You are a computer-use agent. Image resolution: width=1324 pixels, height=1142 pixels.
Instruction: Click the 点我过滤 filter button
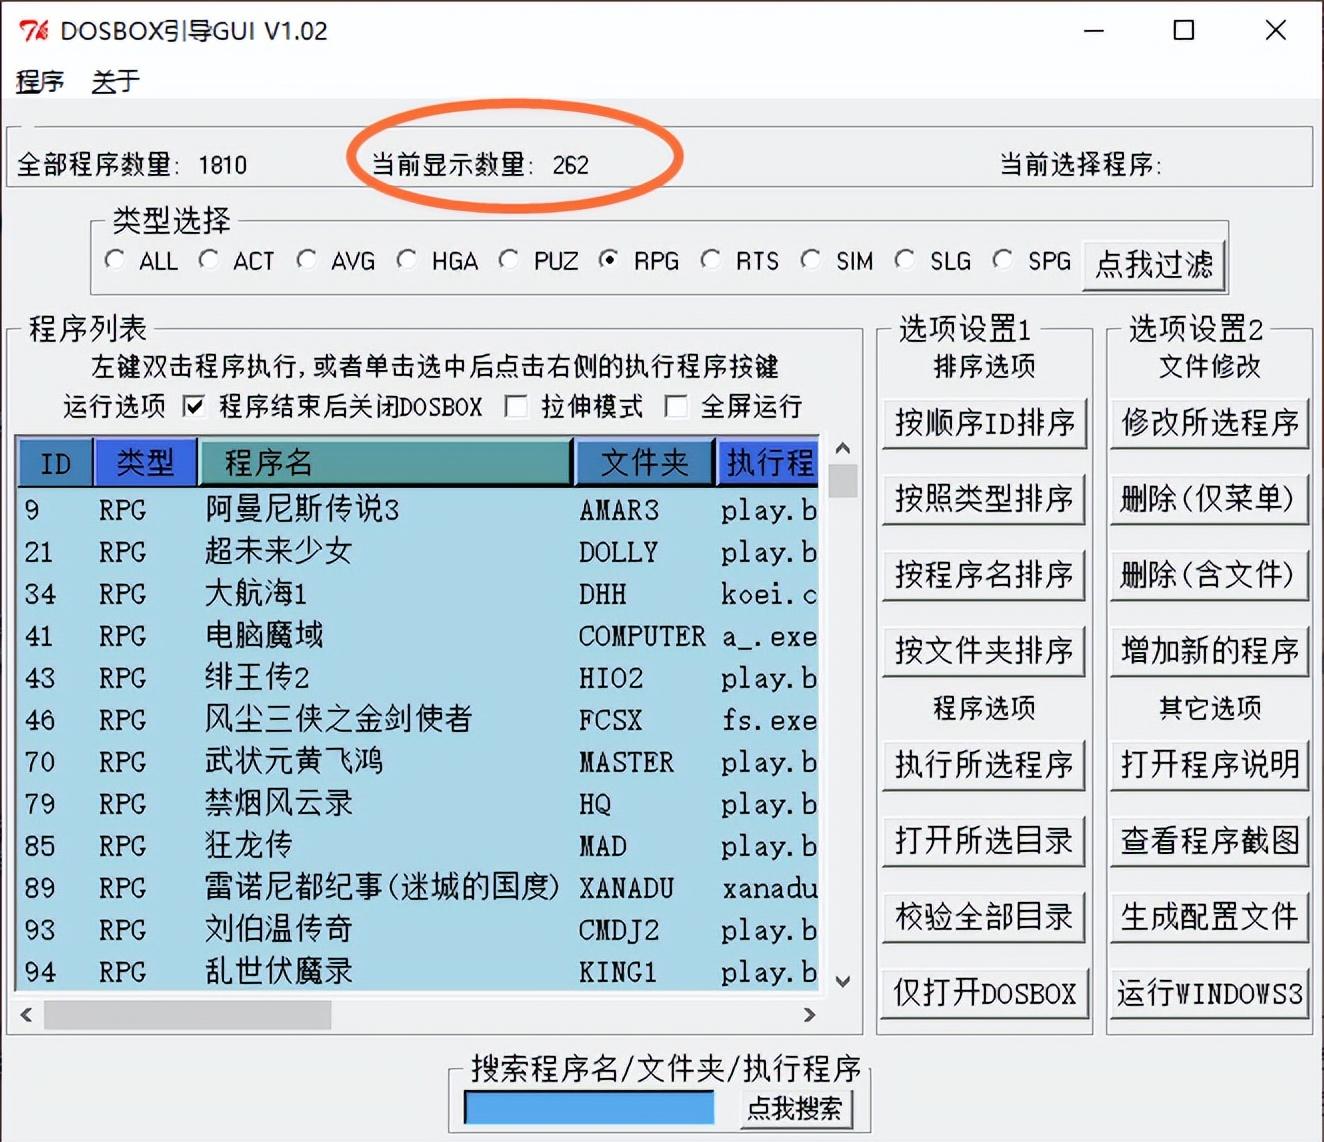pos(1154,264)
